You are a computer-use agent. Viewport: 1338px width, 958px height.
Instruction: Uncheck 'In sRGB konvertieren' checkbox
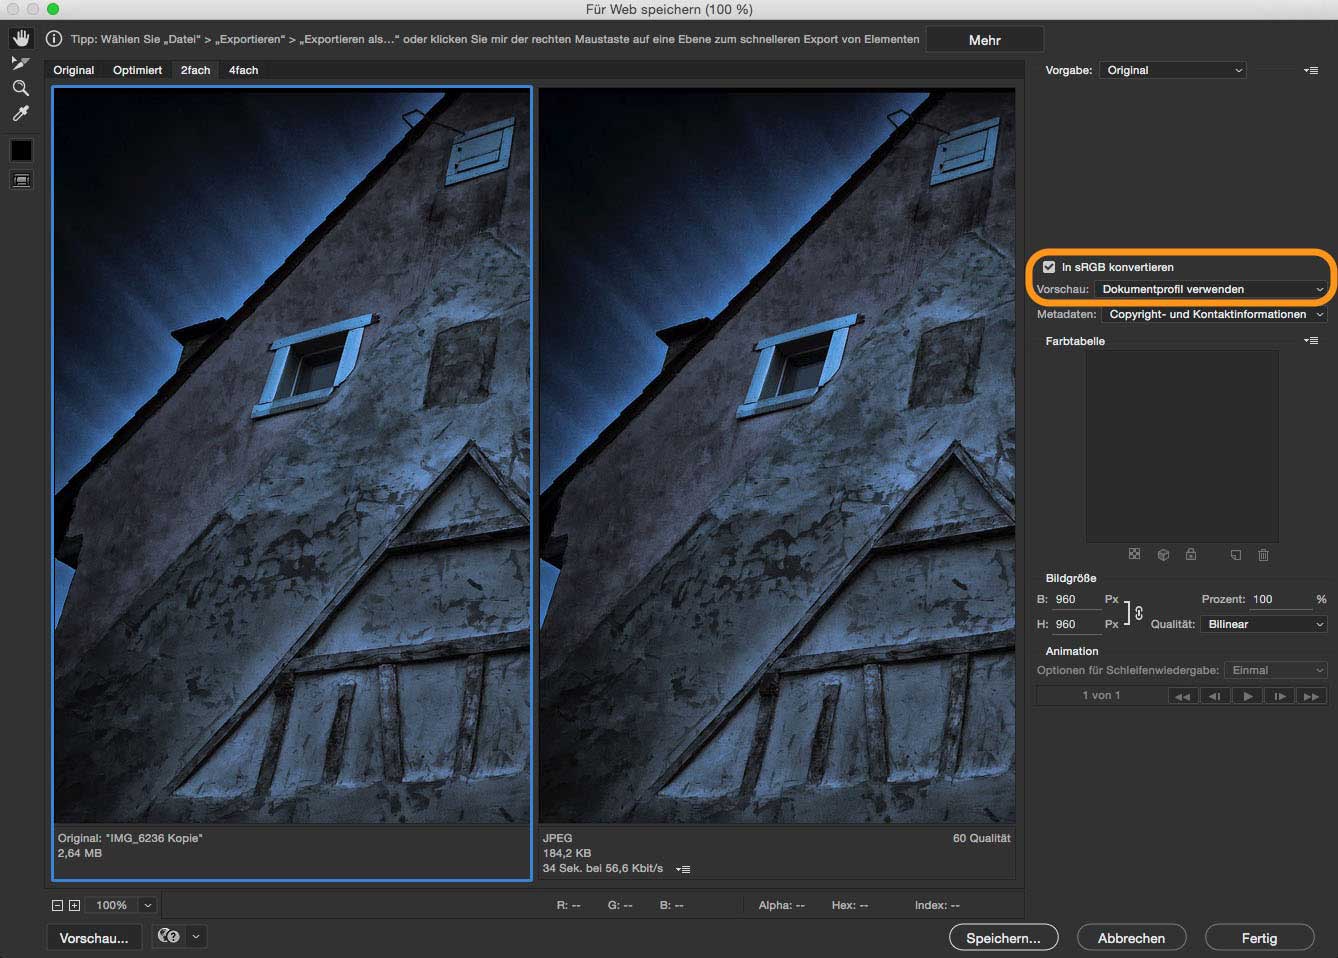pyautogui.click(x=1049, y=267)
